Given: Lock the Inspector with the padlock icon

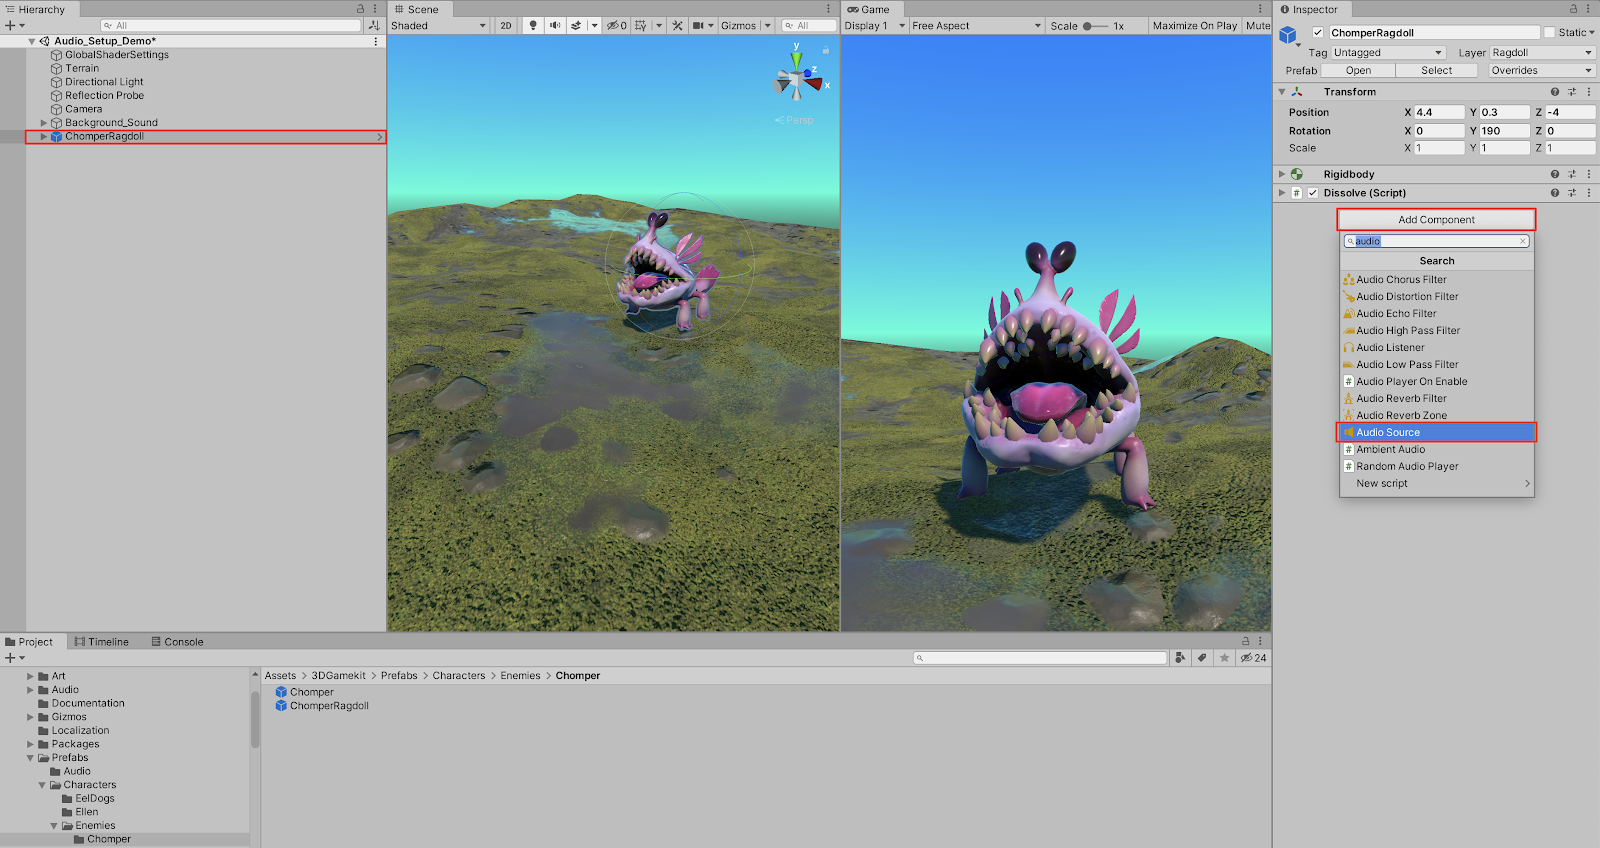Looking at the screenshot, I should 1573,9.
